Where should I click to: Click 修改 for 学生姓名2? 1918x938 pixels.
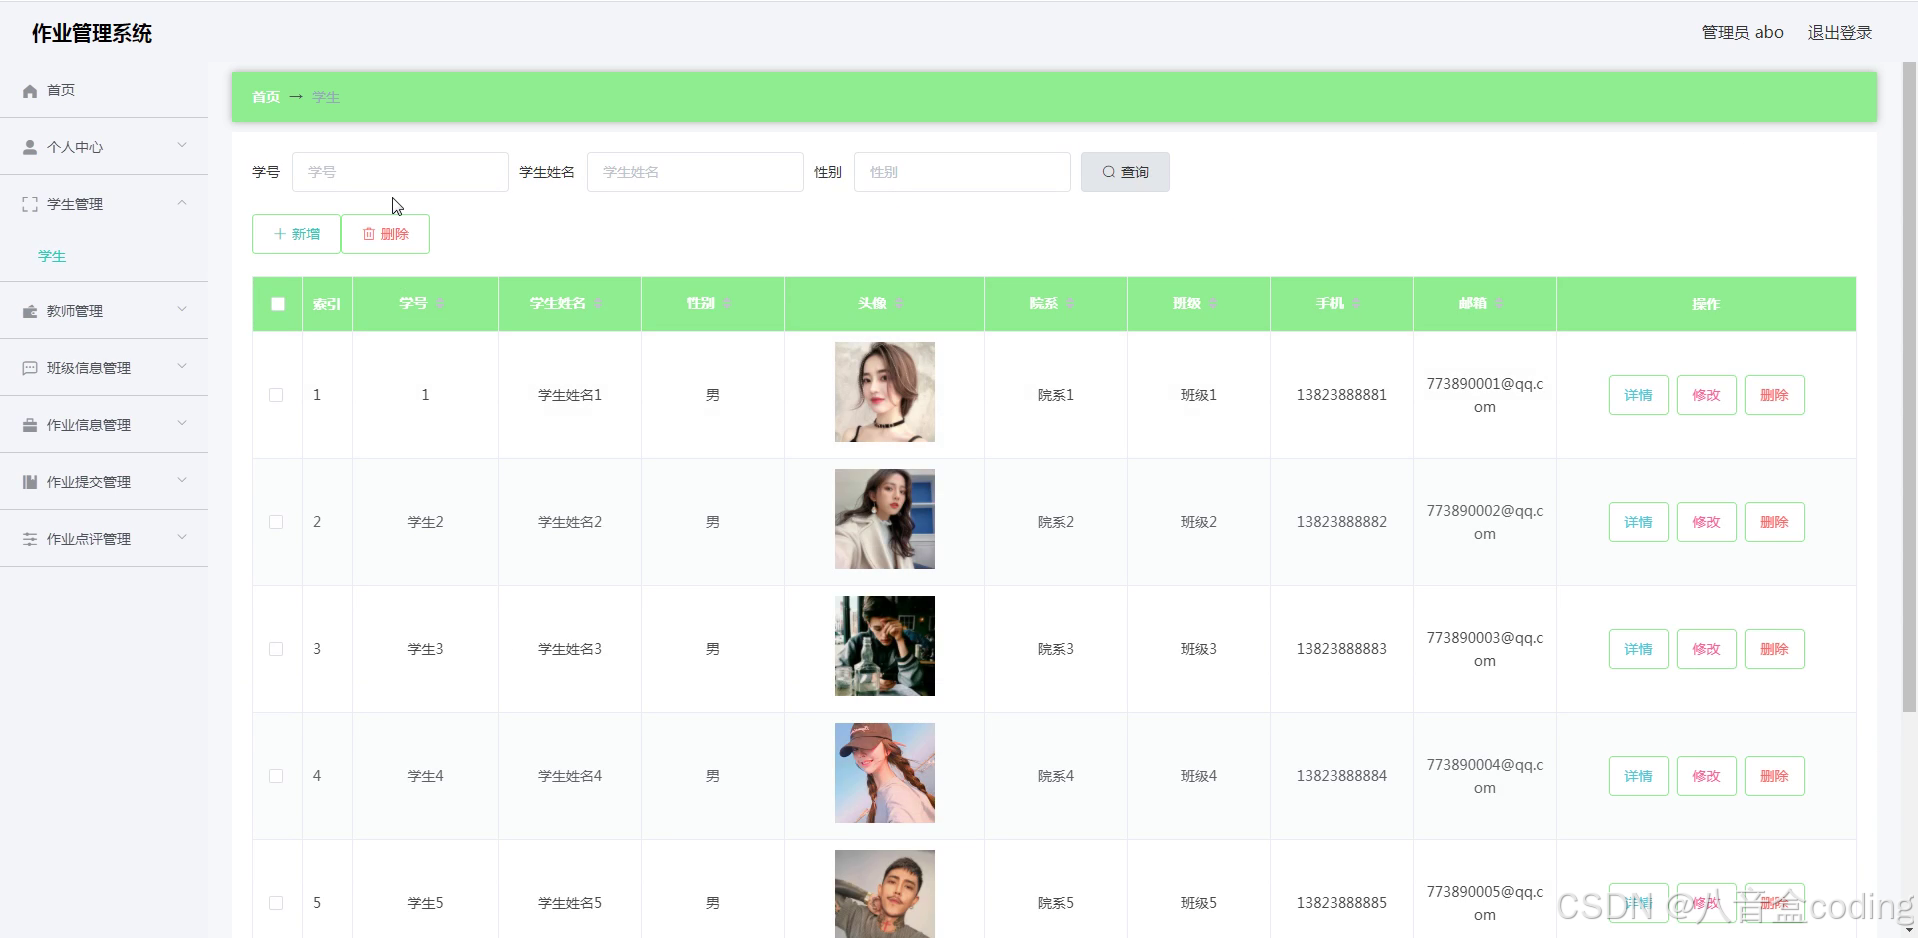pyautogui.click(x=1706, y=522)
